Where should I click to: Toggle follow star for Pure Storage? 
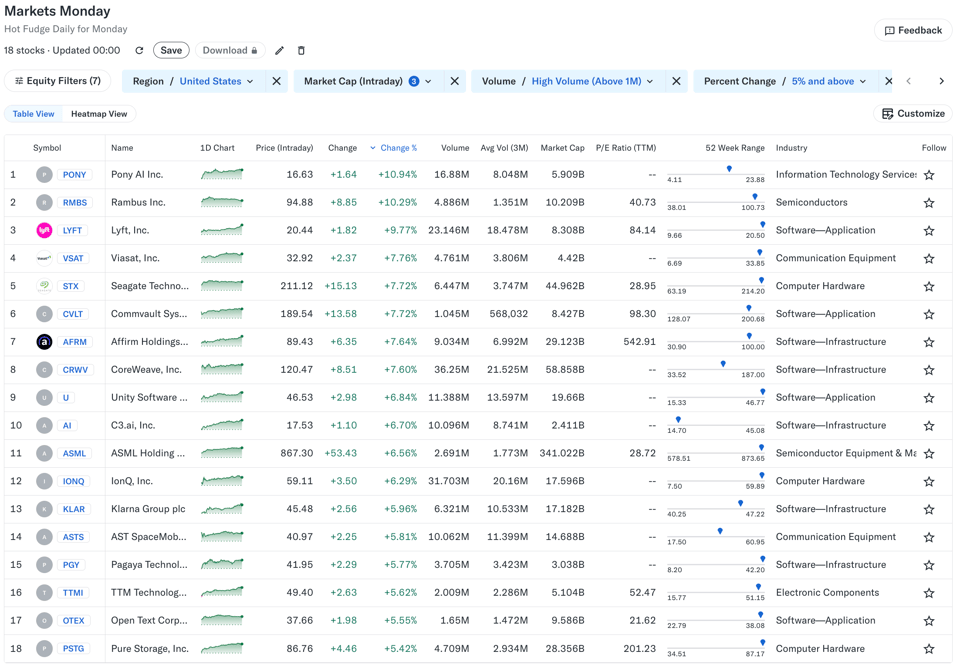[929, 649]
